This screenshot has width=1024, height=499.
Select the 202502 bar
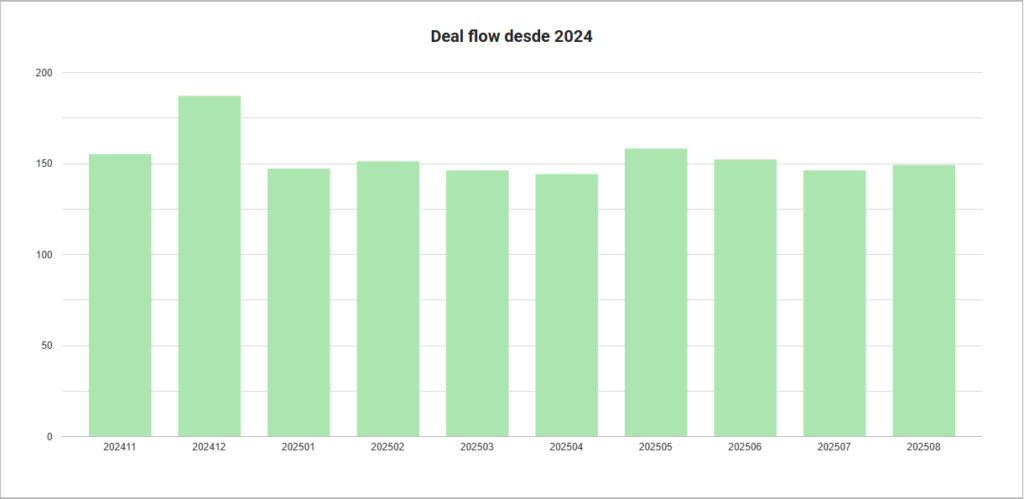click(x=388, y=298)
